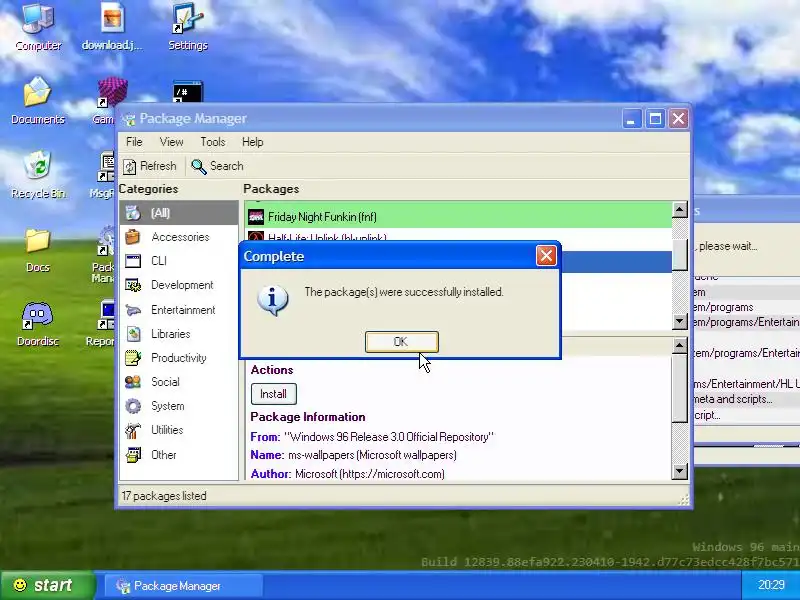The height and width of the screenshot is (600, 800).
Task: Click the Microsoft author URL text
Action: tap(392, 474)
